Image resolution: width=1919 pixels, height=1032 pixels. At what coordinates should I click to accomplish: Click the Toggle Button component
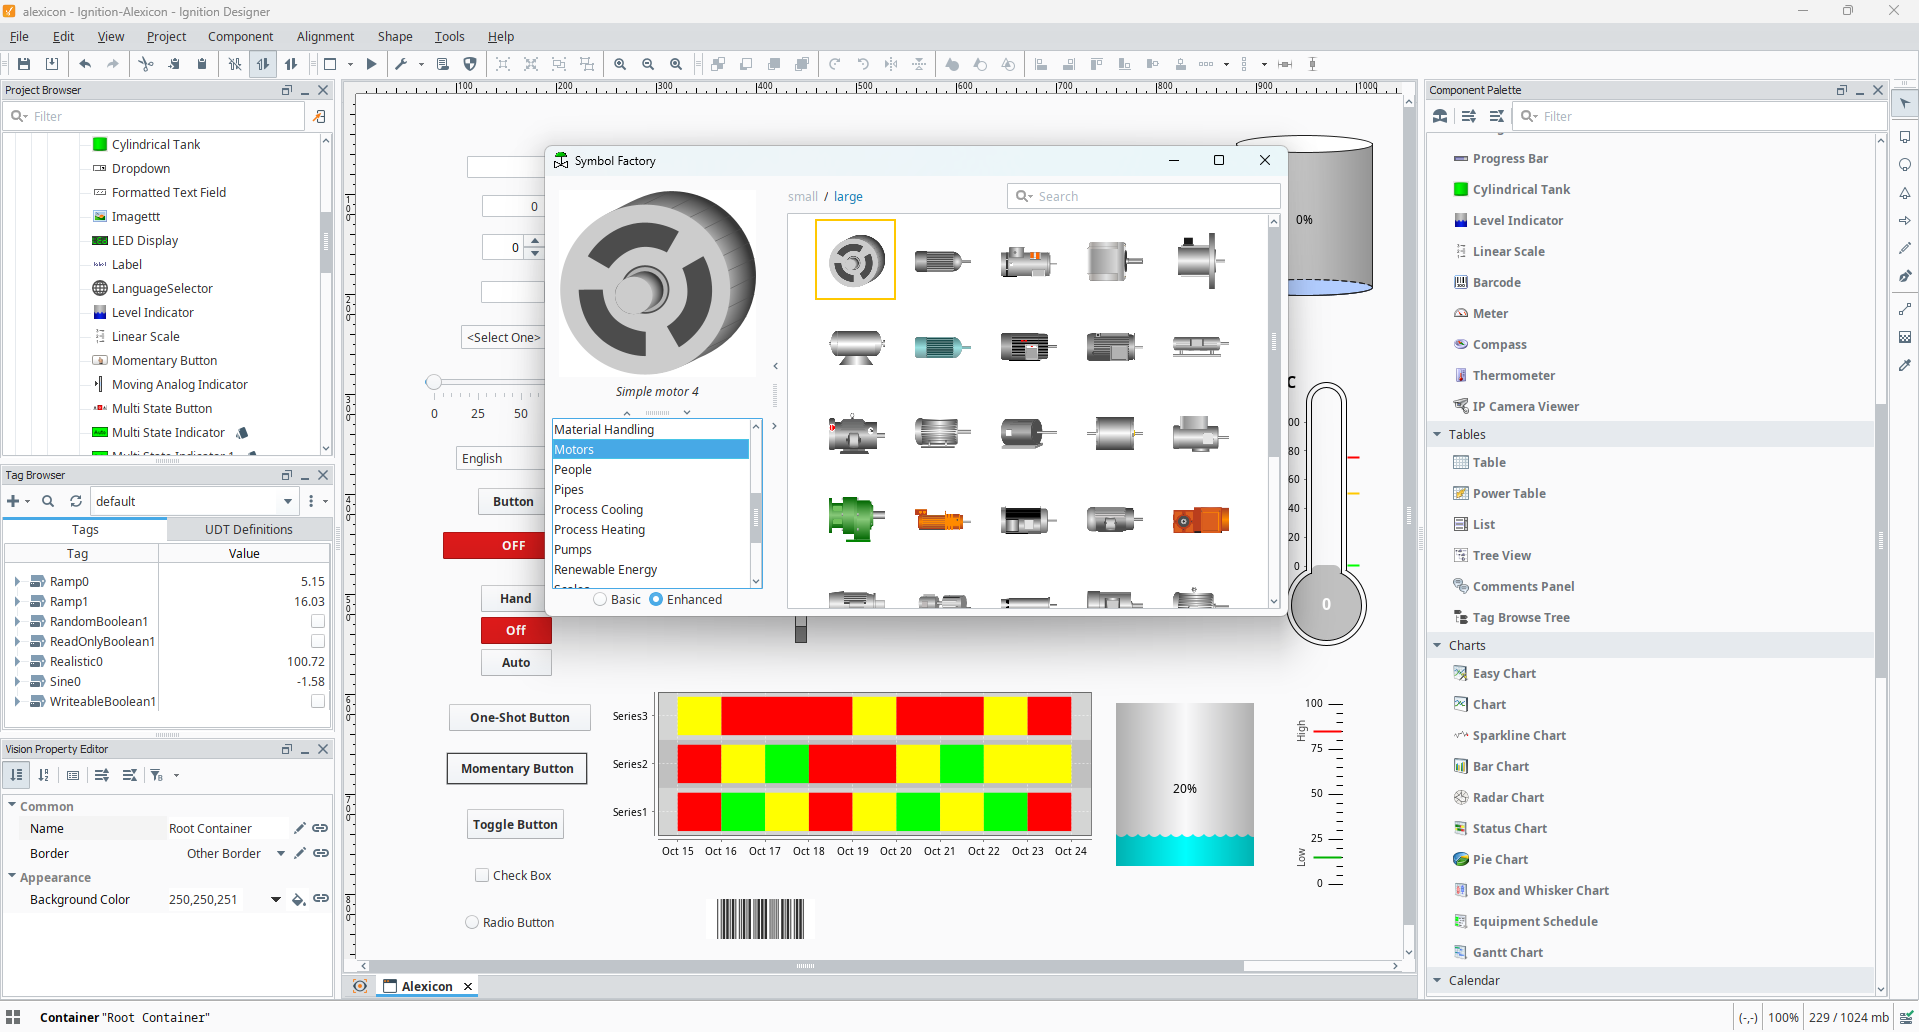point(515,824)
